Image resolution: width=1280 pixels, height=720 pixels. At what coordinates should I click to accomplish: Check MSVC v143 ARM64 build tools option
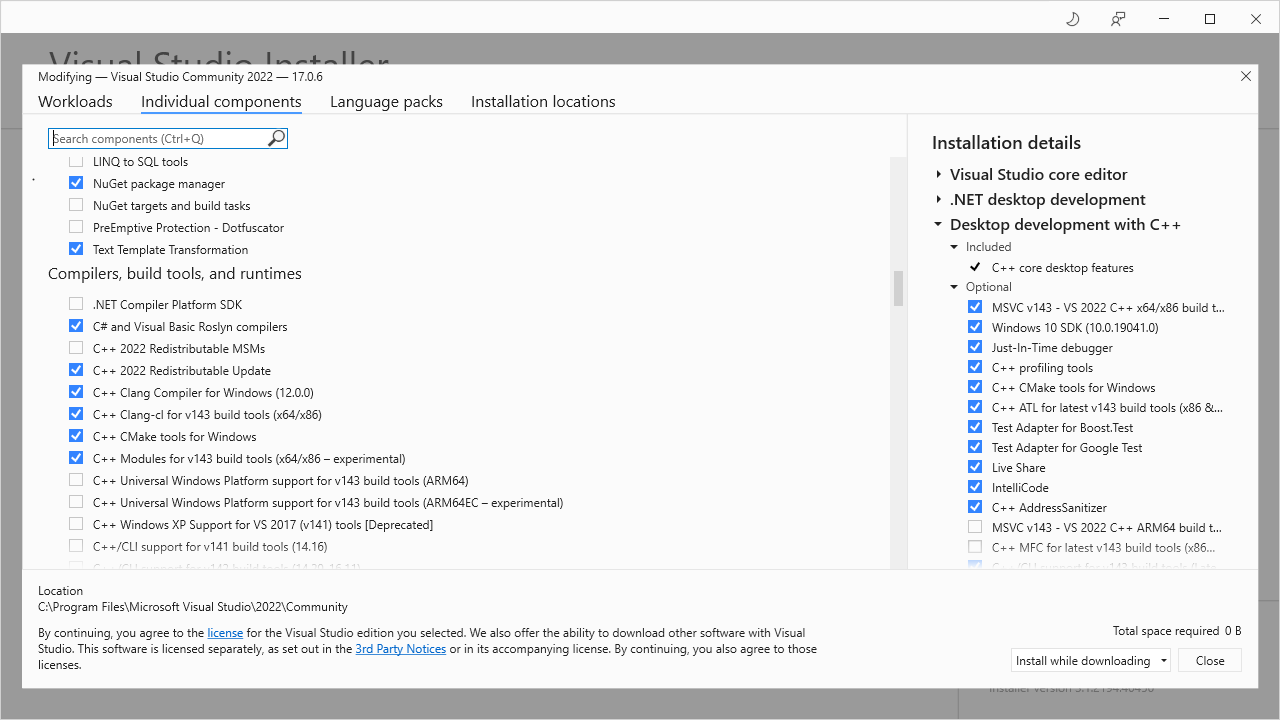click(x=975, y=527)
